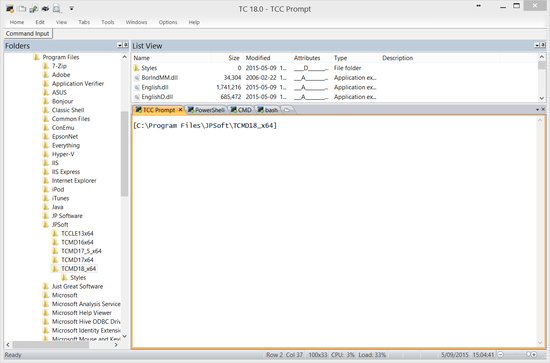The height and width of the screenshot is (363, 550).
Task: Open the tab list dropdown arrow beside tabs
Action: tap(537, 109)
